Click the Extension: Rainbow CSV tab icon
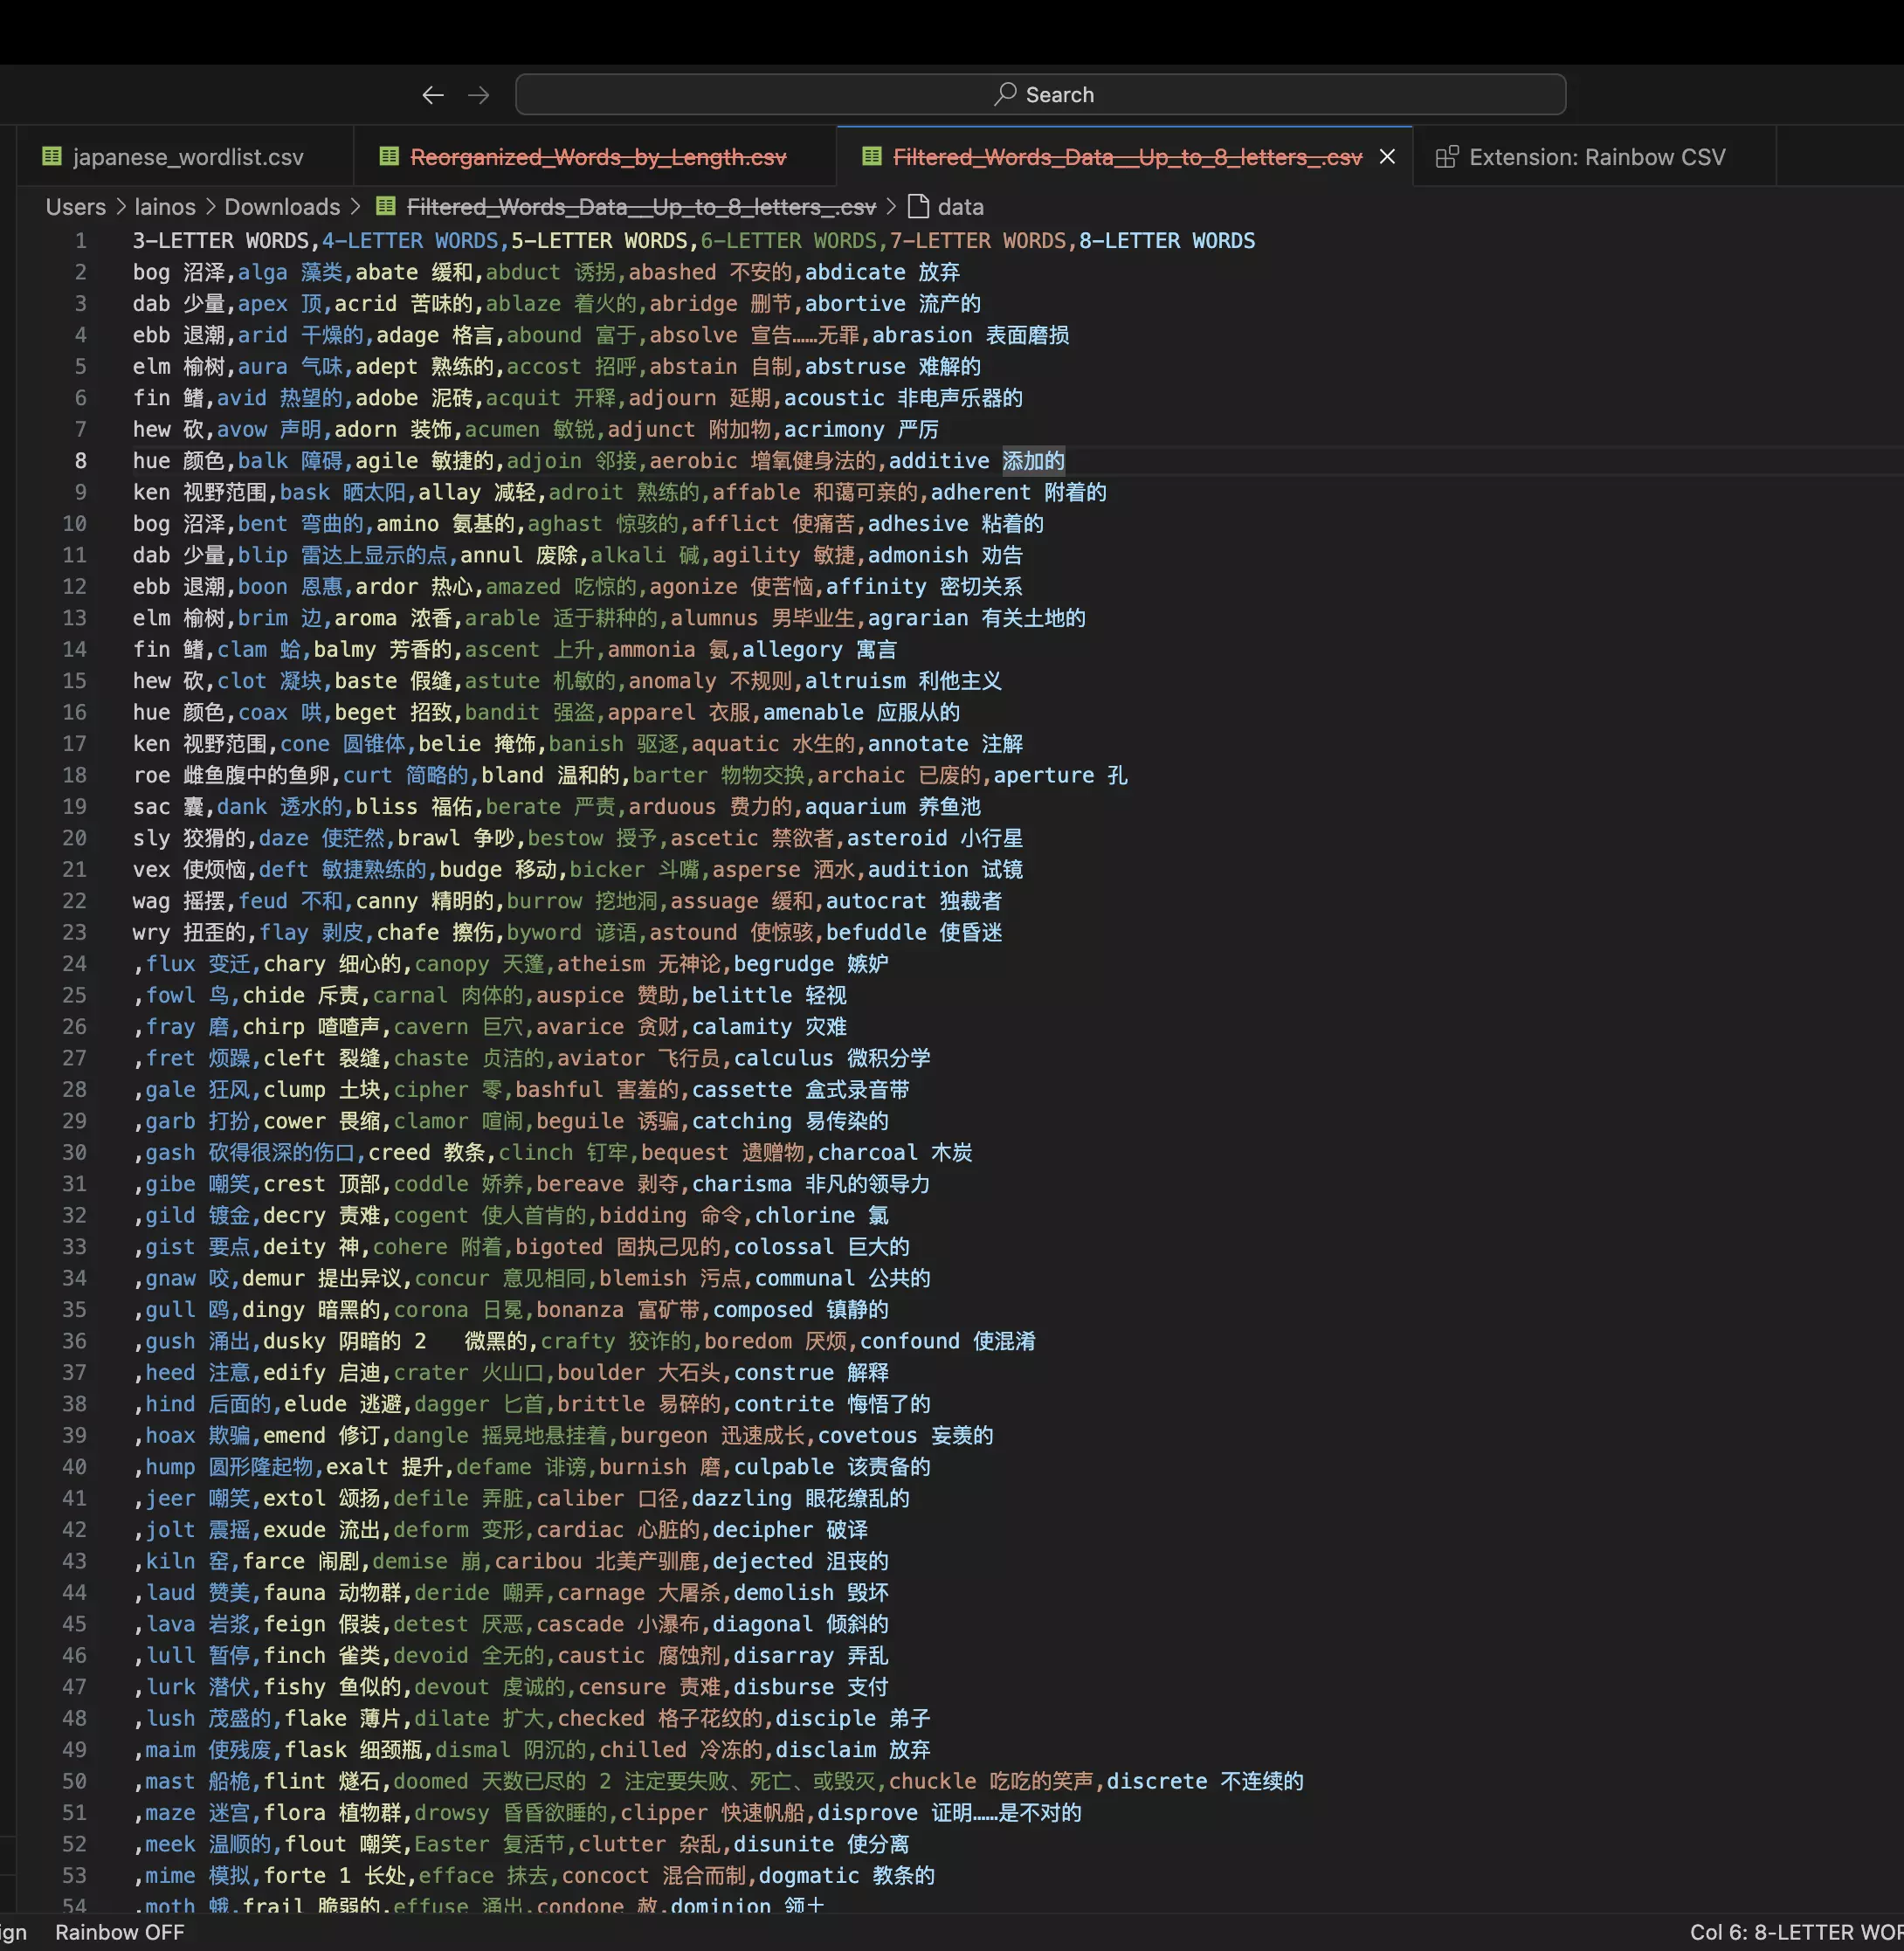This screenshot has width=1904, height=1951. [x=1446, y=157]
